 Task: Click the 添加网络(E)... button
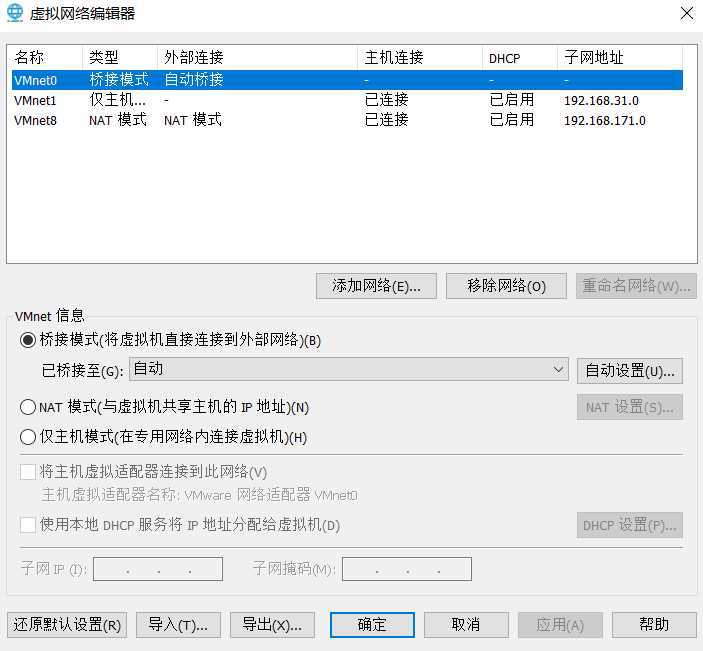(x=376, y=286)
